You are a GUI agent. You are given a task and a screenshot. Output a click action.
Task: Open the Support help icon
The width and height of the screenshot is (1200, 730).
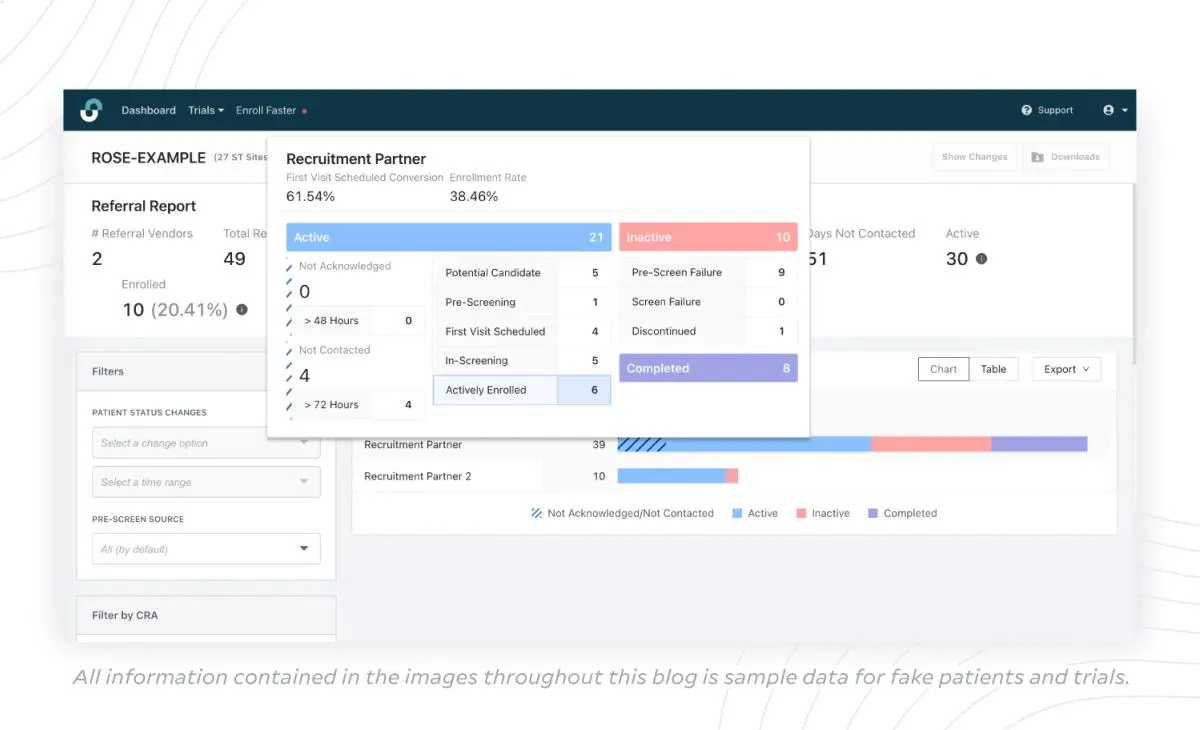(x=1025, y=110)
